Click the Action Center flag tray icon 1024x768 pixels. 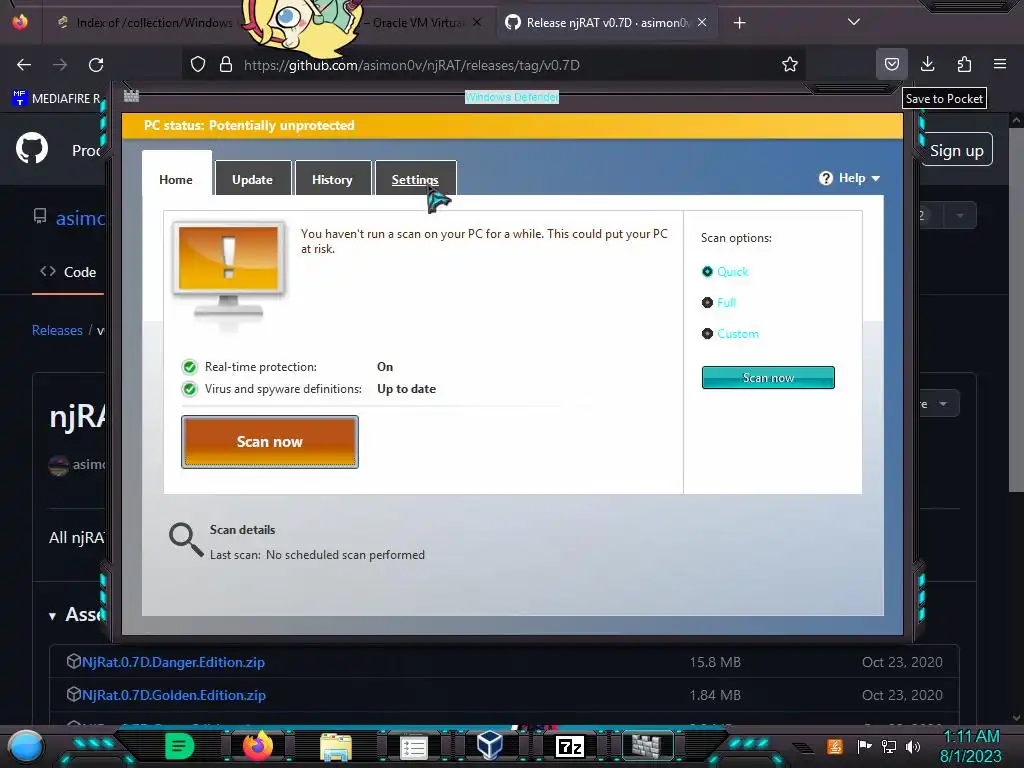pyautogui.click(x=864, y=746)
